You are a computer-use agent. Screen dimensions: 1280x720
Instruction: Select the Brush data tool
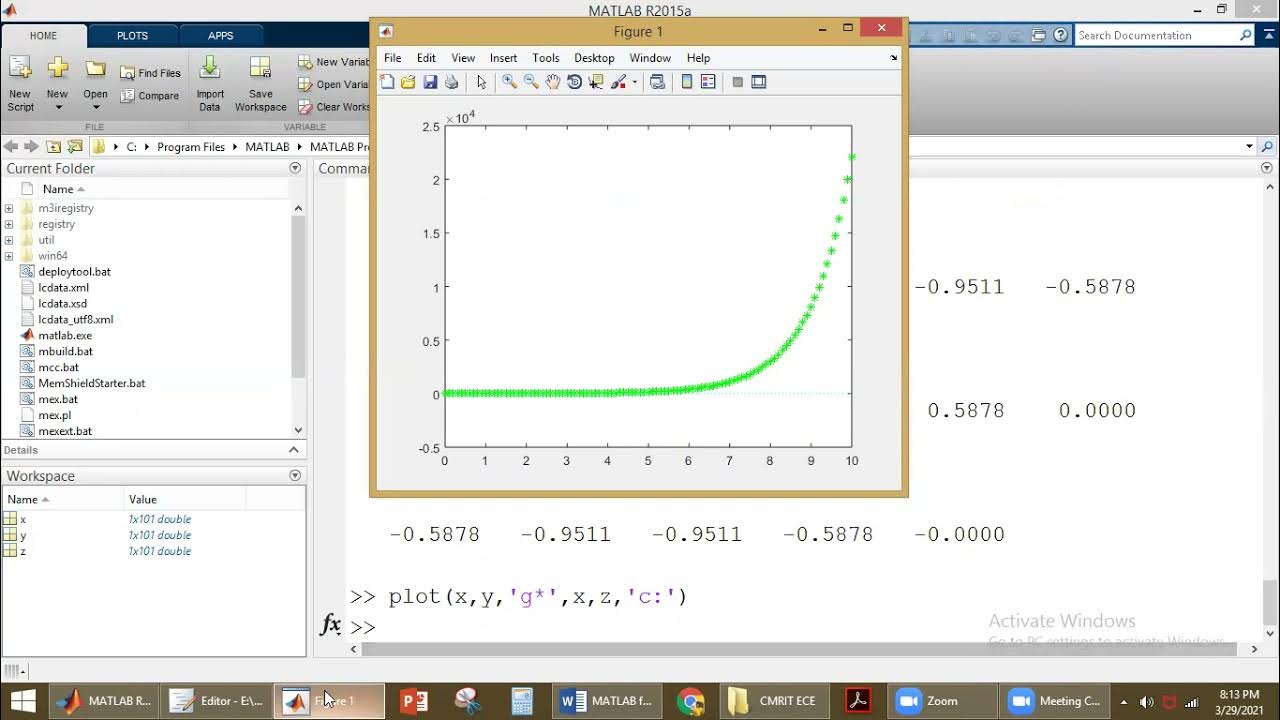[x=619, y=82]
